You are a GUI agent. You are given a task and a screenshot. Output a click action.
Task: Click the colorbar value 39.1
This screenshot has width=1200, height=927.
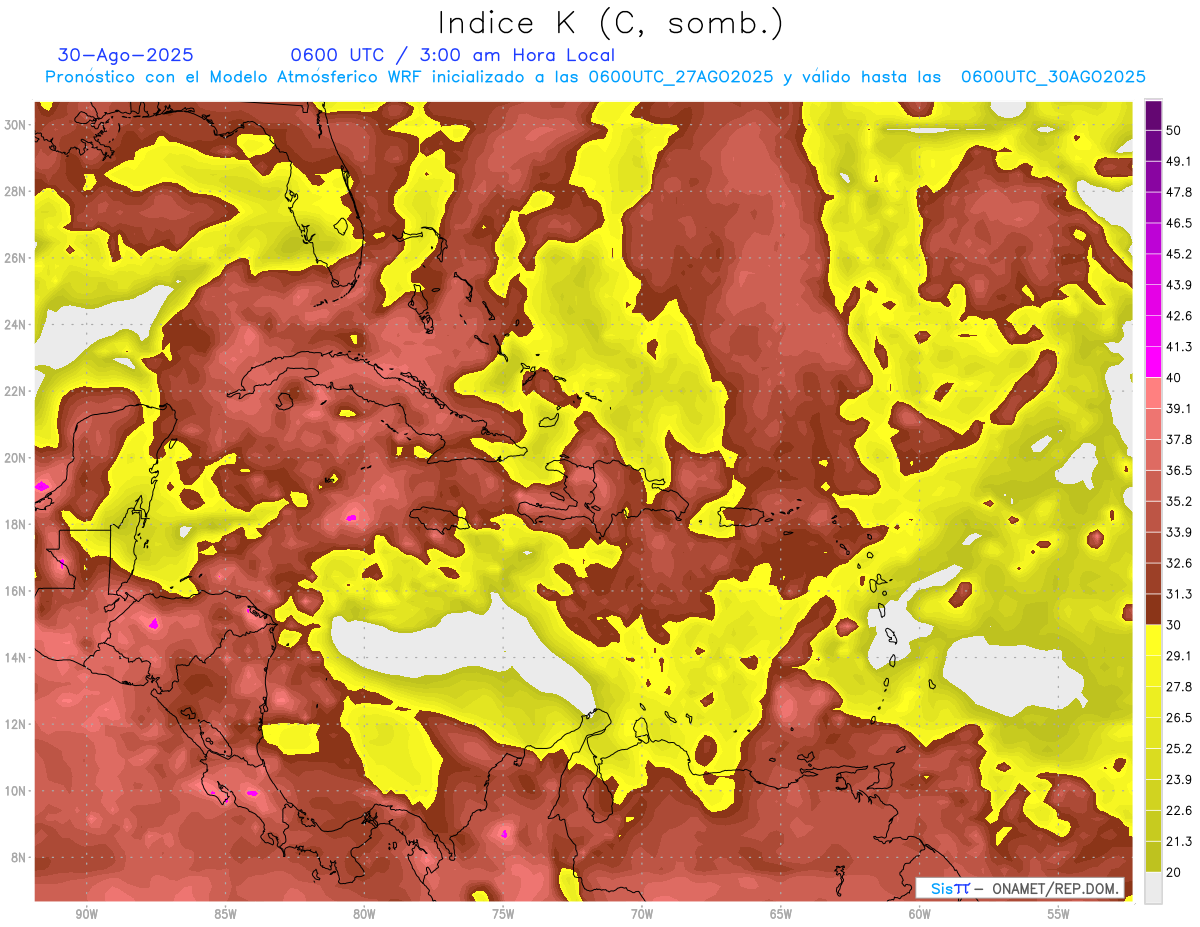pyautogui.click(x=1179, y=408)
